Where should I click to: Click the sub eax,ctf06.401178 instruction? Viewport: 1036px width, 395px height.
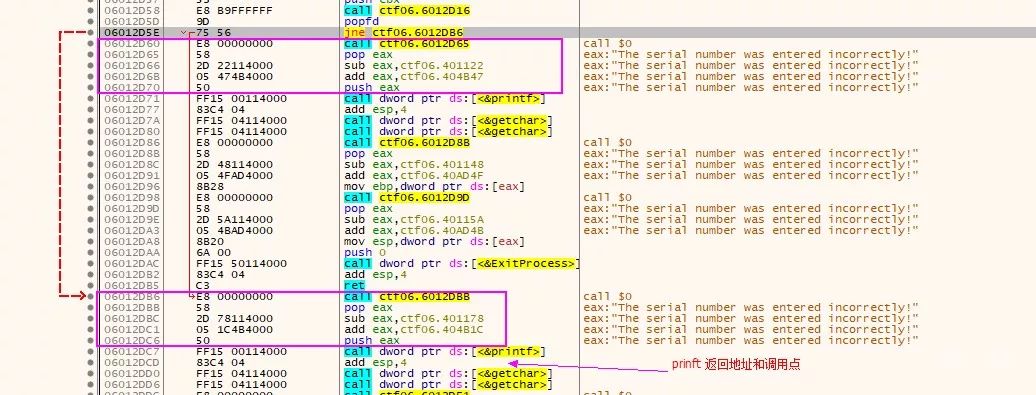click(x=414, y=318)
